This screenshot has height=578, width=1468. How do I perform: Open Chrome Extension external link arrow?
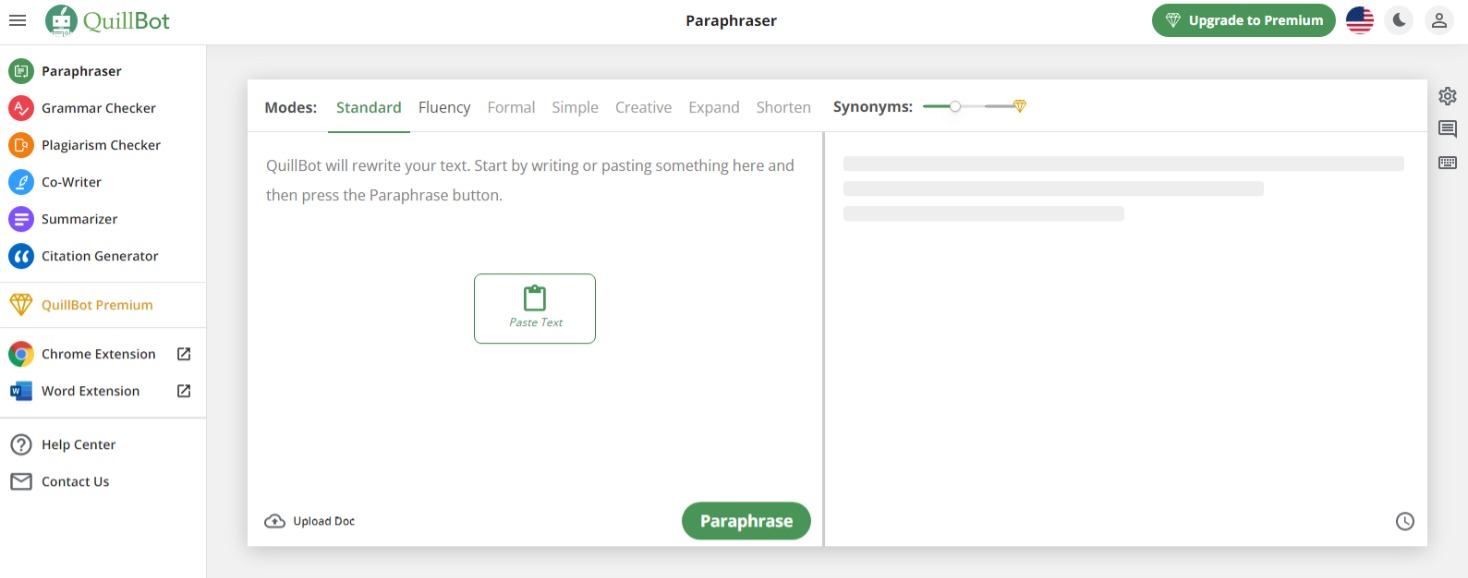(x=184, y=354)
